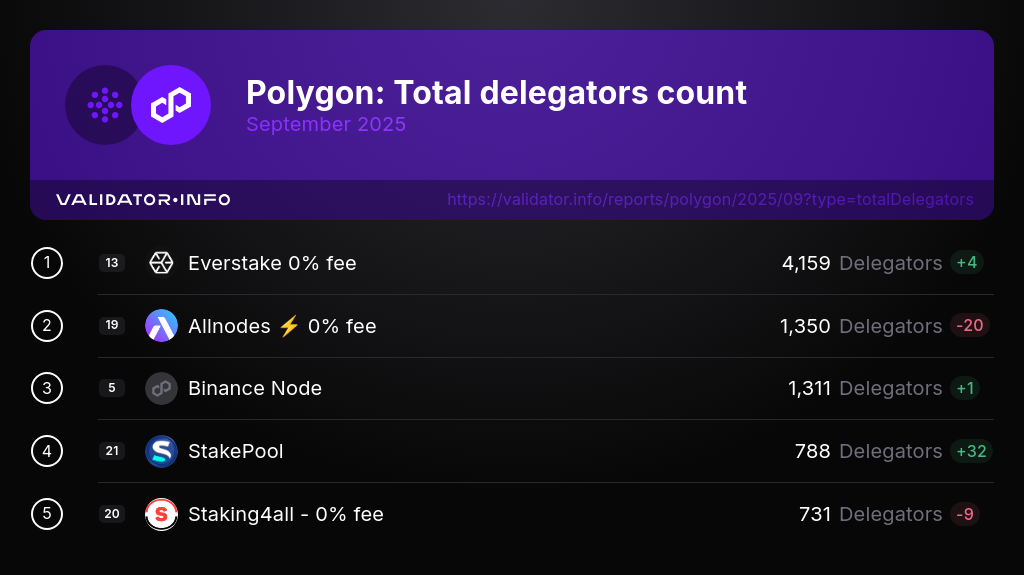Click the VALIDATOR·INFO brand logo
The width and height of the screenshot is (1024, 575).
pos(143,200)
